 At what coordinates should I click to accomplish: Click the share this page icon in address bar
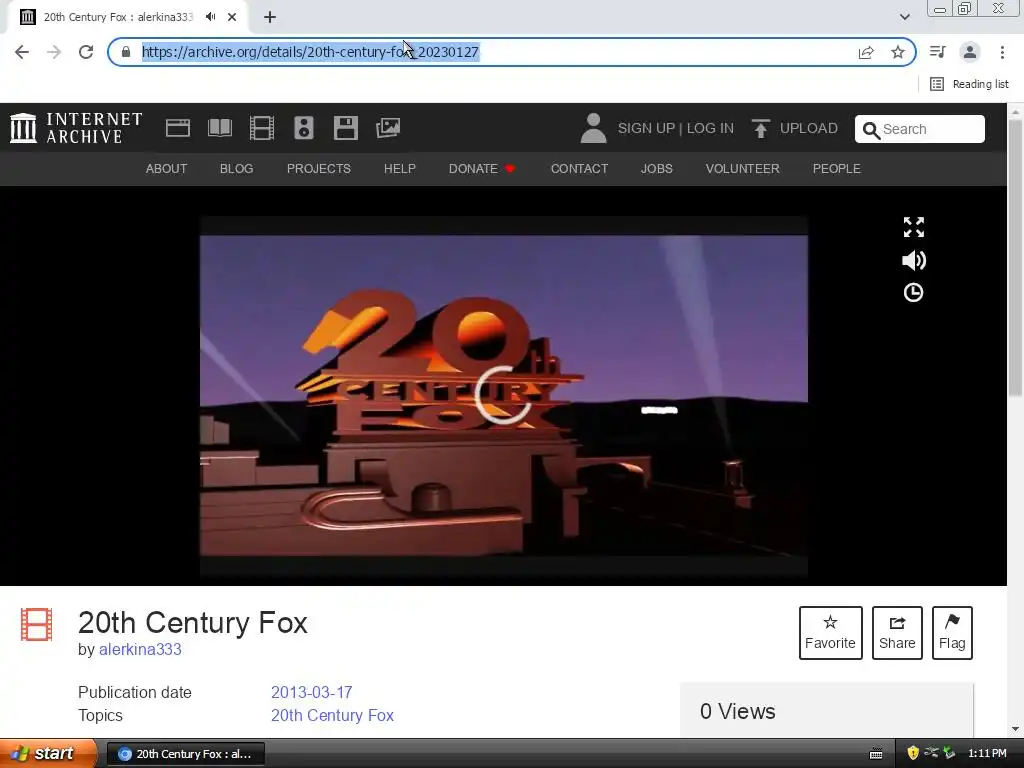[866, 52]
